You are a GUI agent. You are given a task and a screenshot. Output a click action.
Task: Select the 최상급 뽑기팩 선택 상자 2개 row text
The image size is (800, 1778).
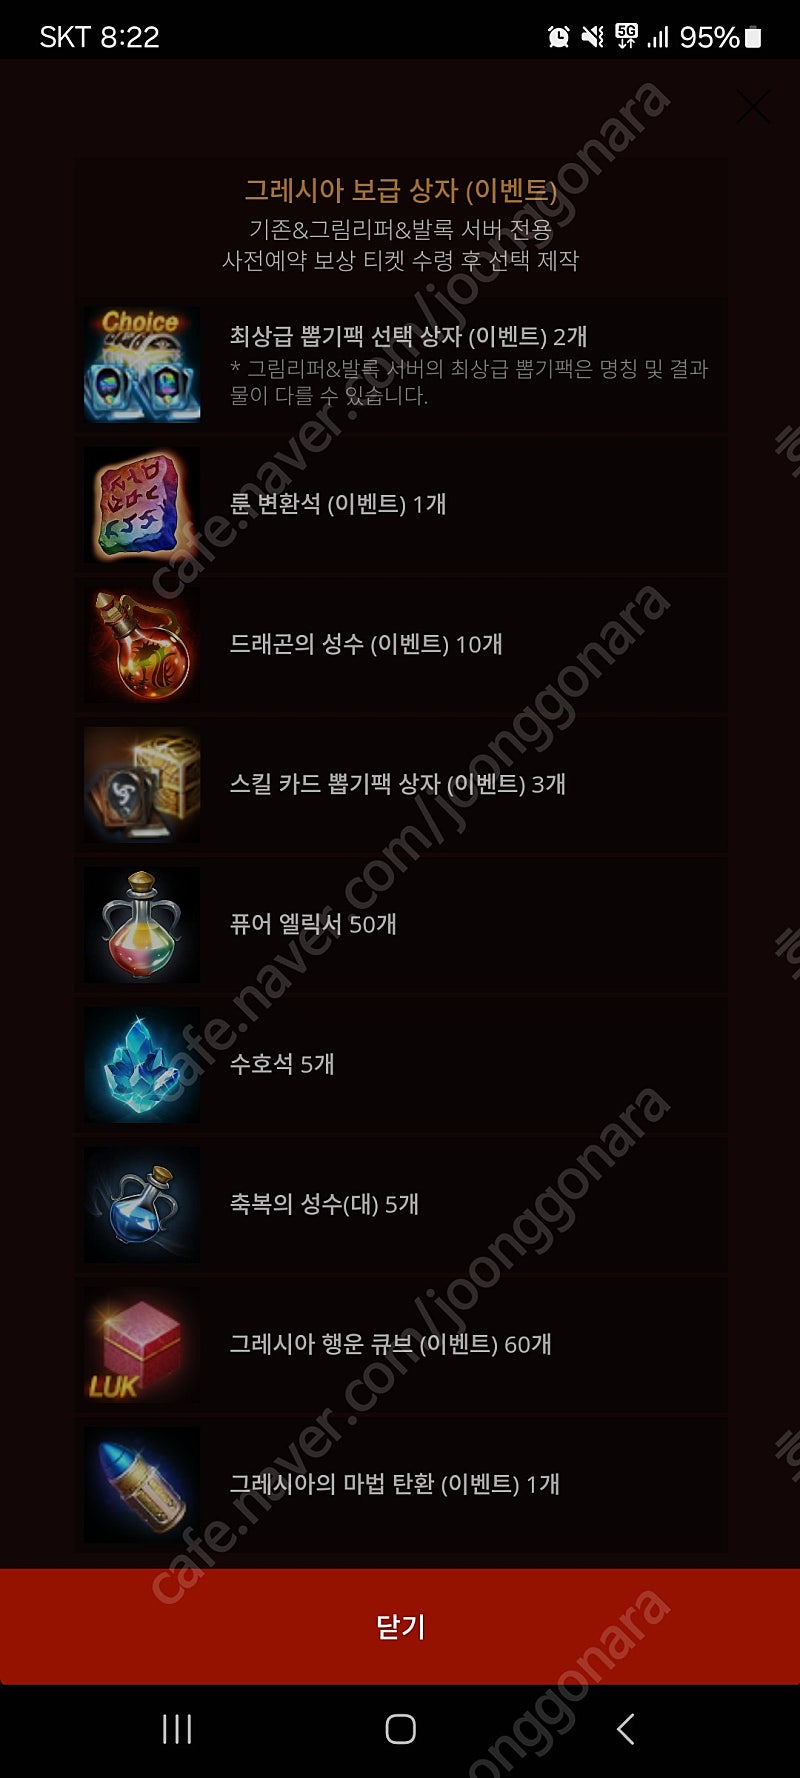pyautogui.click(x=408, y=337)
